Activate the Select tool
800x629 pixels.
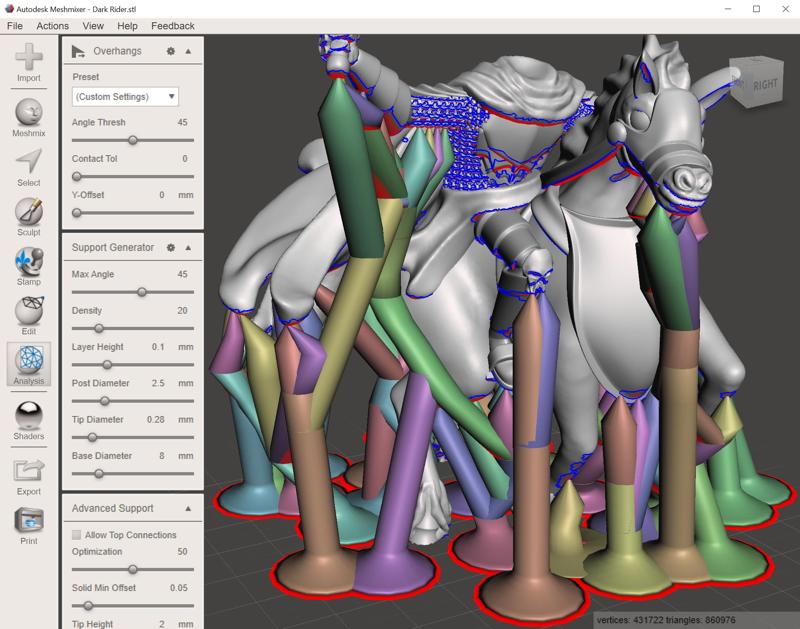point(28,162)
